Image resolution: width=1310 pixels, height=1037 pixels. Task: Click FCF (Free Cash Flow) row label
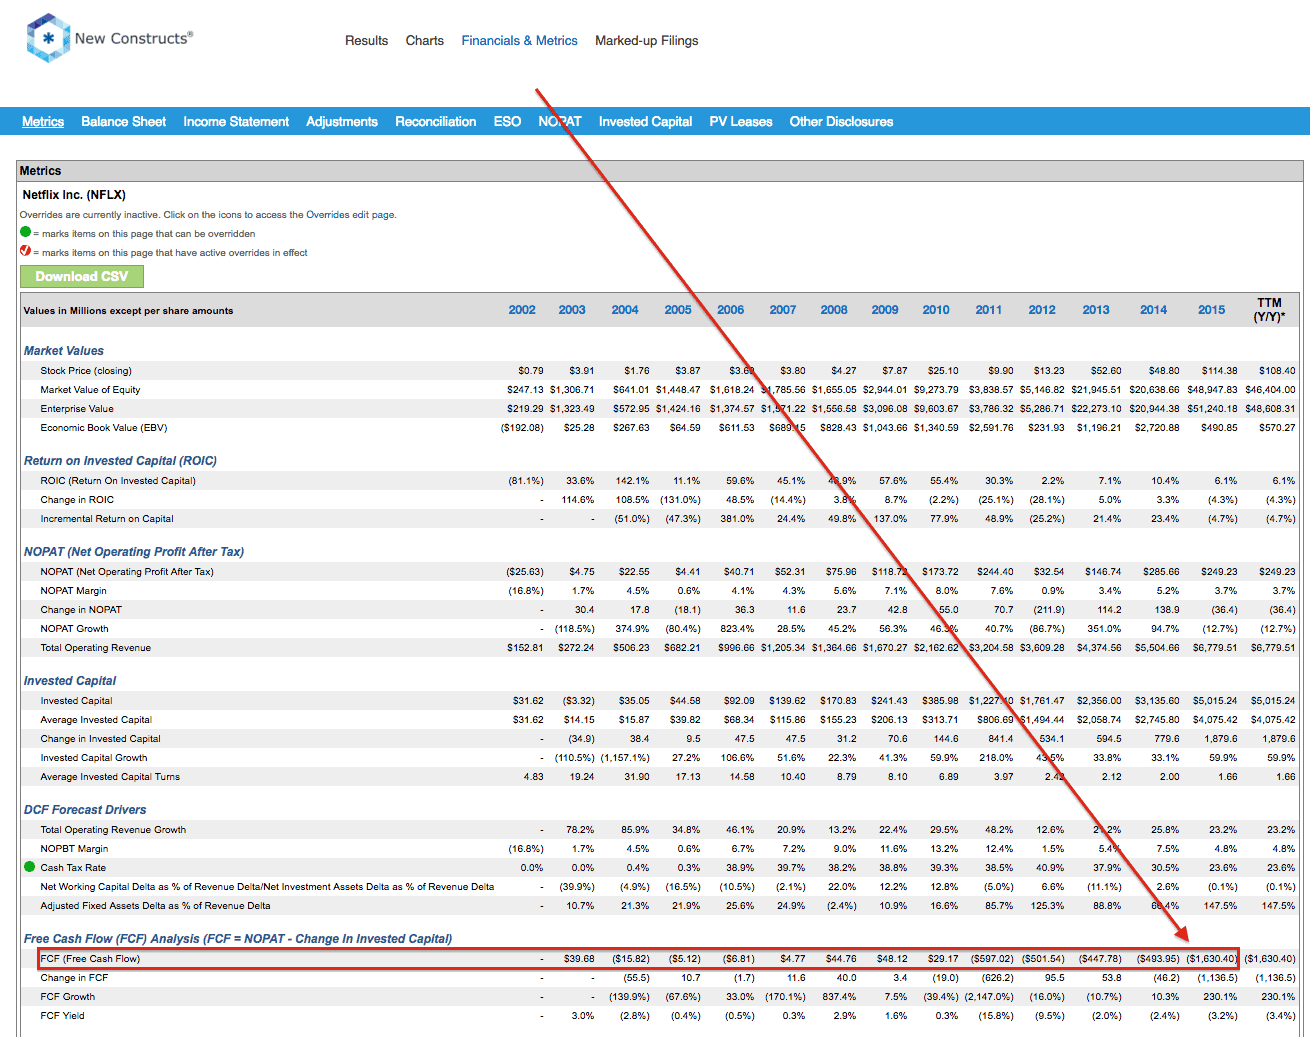coord(90,959)
